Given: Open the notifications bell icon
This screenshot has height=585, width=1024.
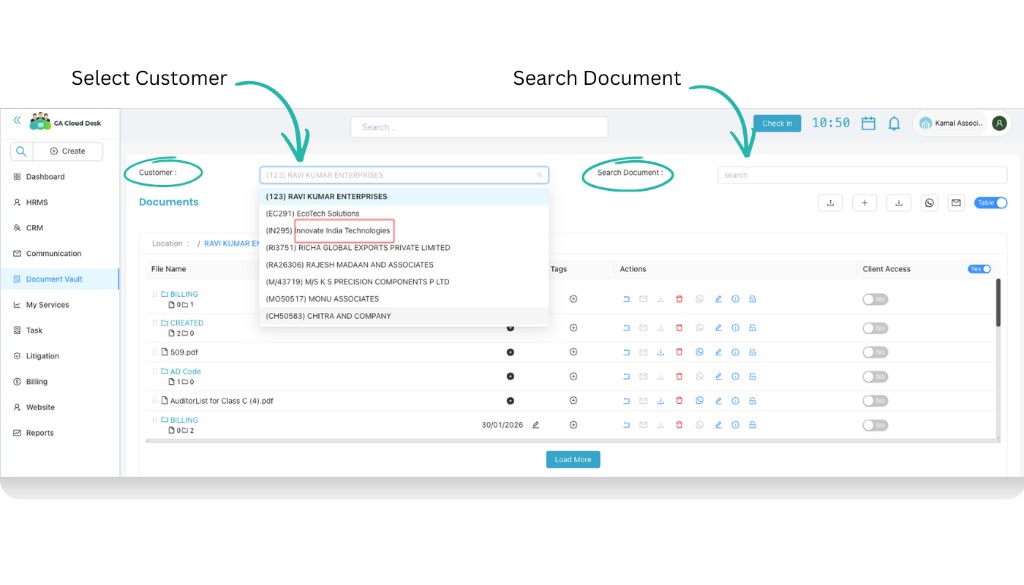Looking at the screenshot, I should (x=895, y=122).
